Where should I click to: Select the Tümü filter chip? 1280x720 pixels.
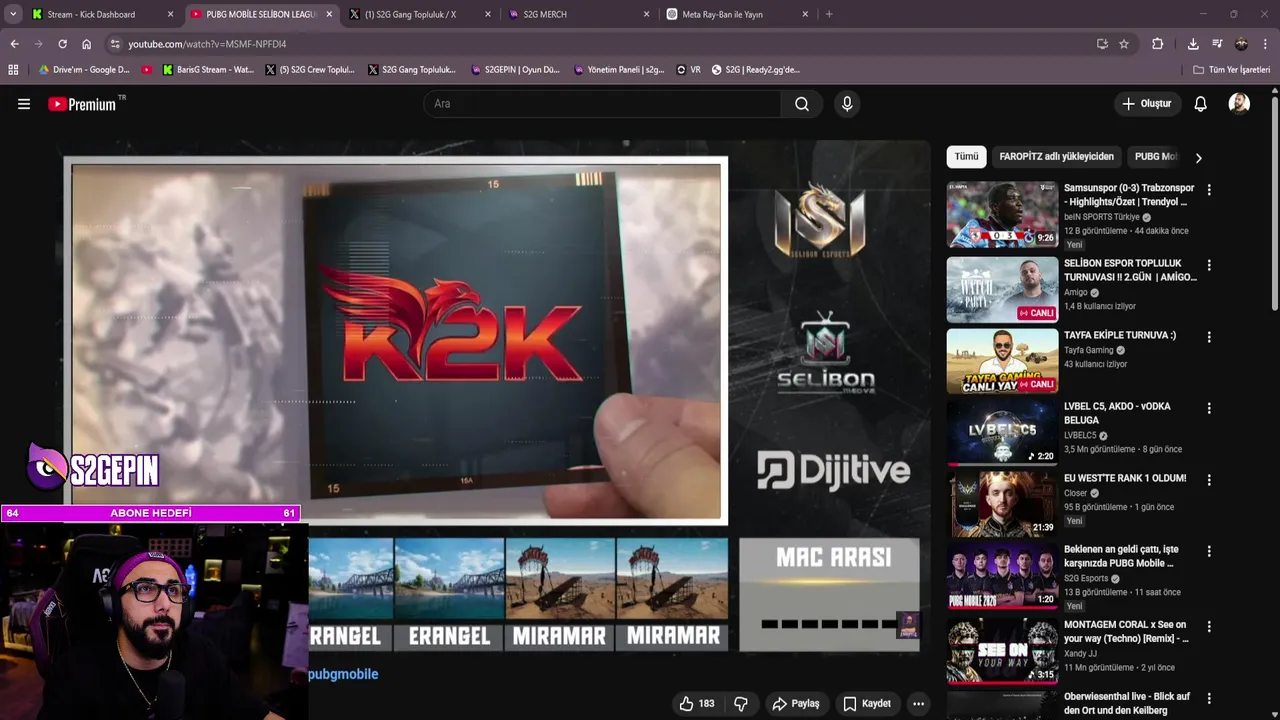tap(966, 157)
